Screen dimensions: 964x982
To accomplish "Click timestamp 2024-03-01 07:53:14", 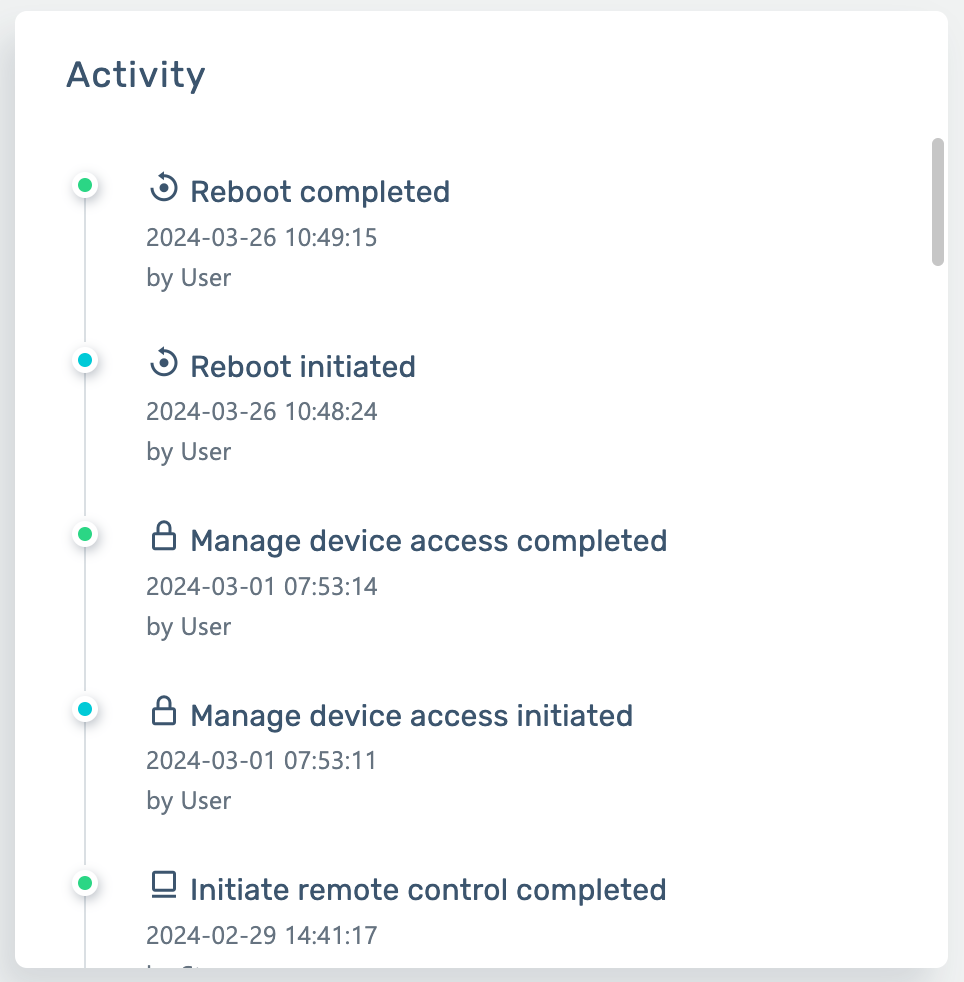I will coord(262,586).
